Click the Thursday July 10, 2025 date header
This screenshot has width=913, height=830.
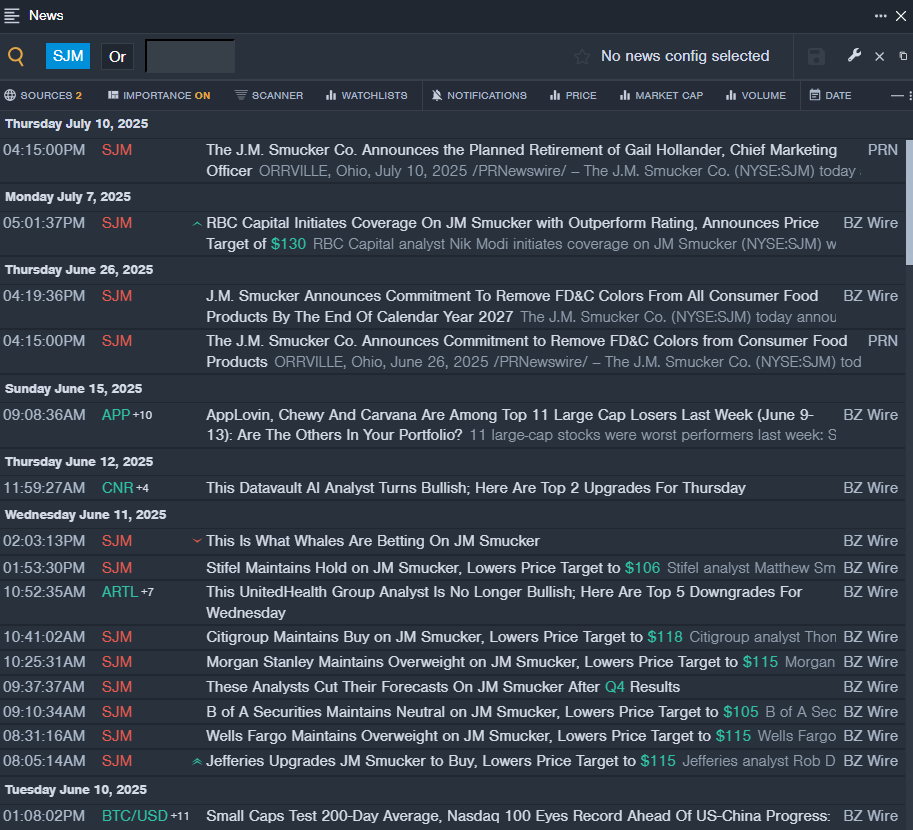click(77, 124)
